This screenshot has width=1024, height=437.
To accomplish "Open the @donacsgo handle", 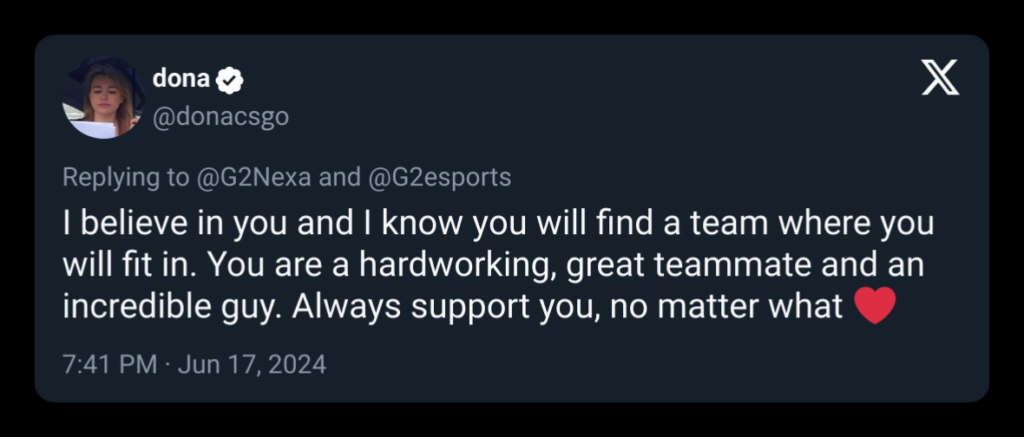I will pos(220,117).
